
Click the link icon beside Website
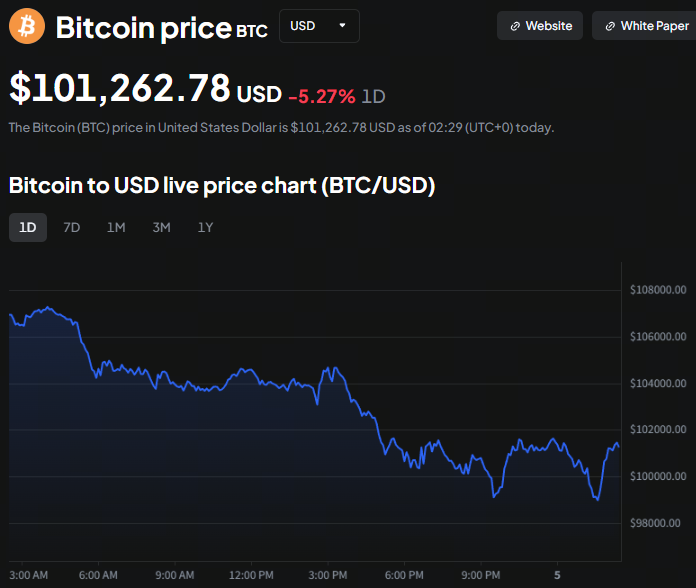click(515, 26)
